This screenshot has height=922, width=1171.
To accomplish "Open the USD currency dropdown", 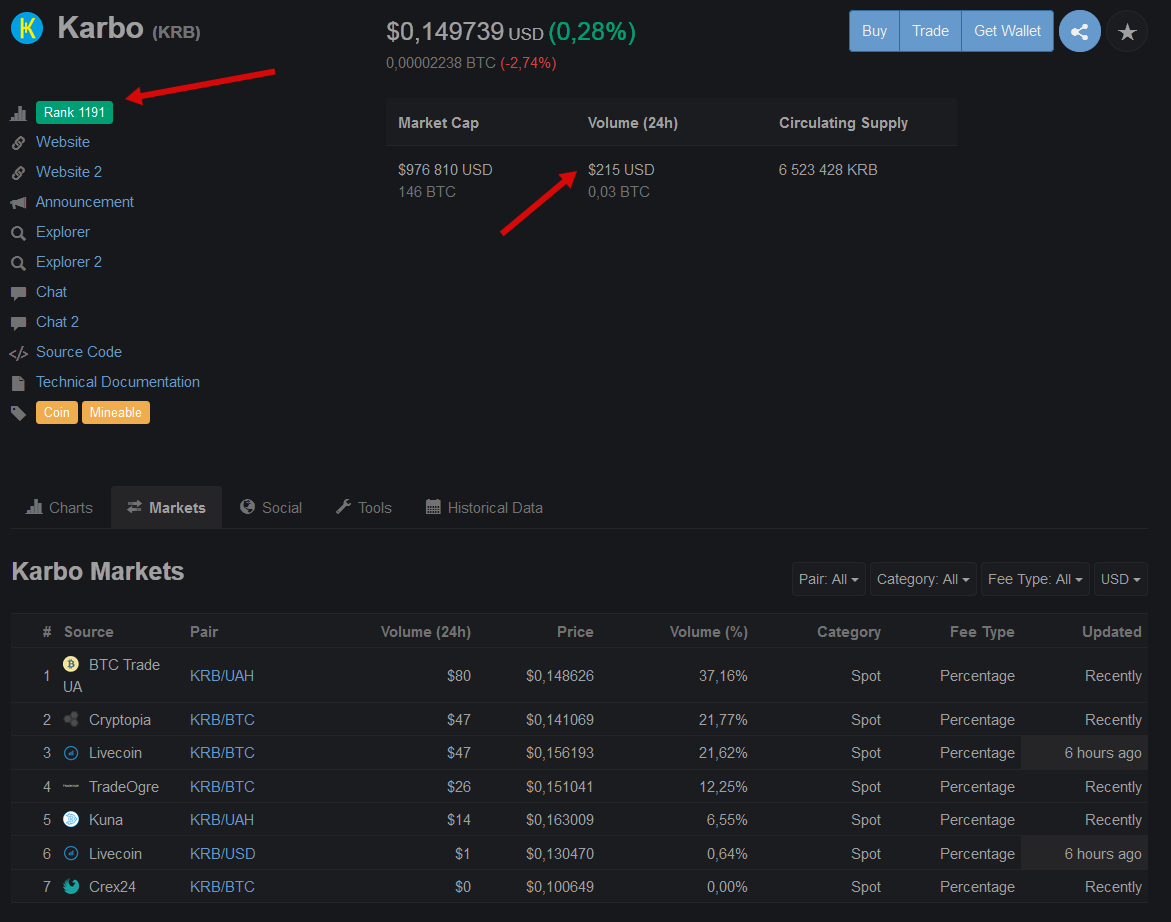I will 1120,579.
